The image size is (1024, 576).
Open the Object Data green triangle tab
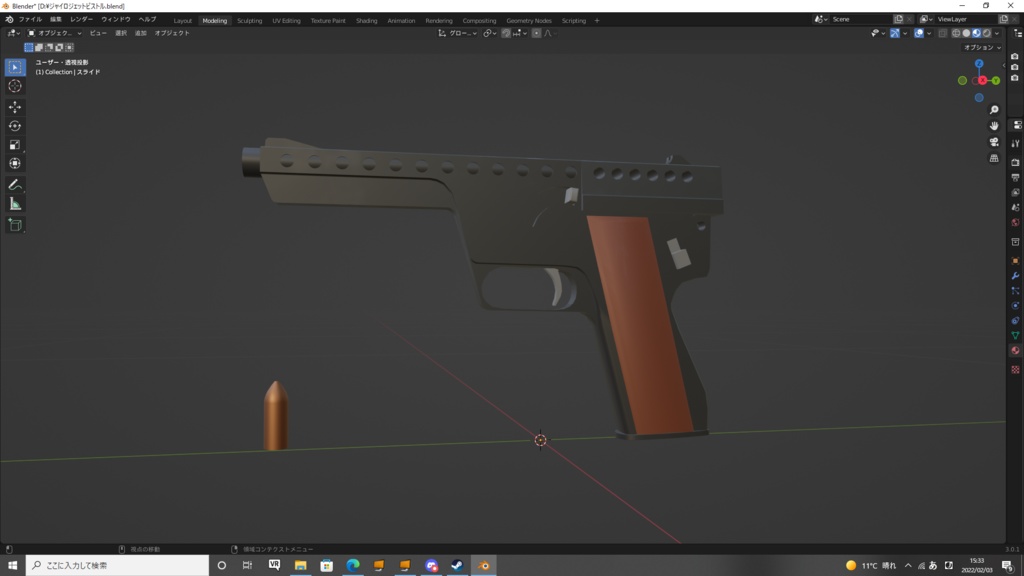tap(1016, 336)
